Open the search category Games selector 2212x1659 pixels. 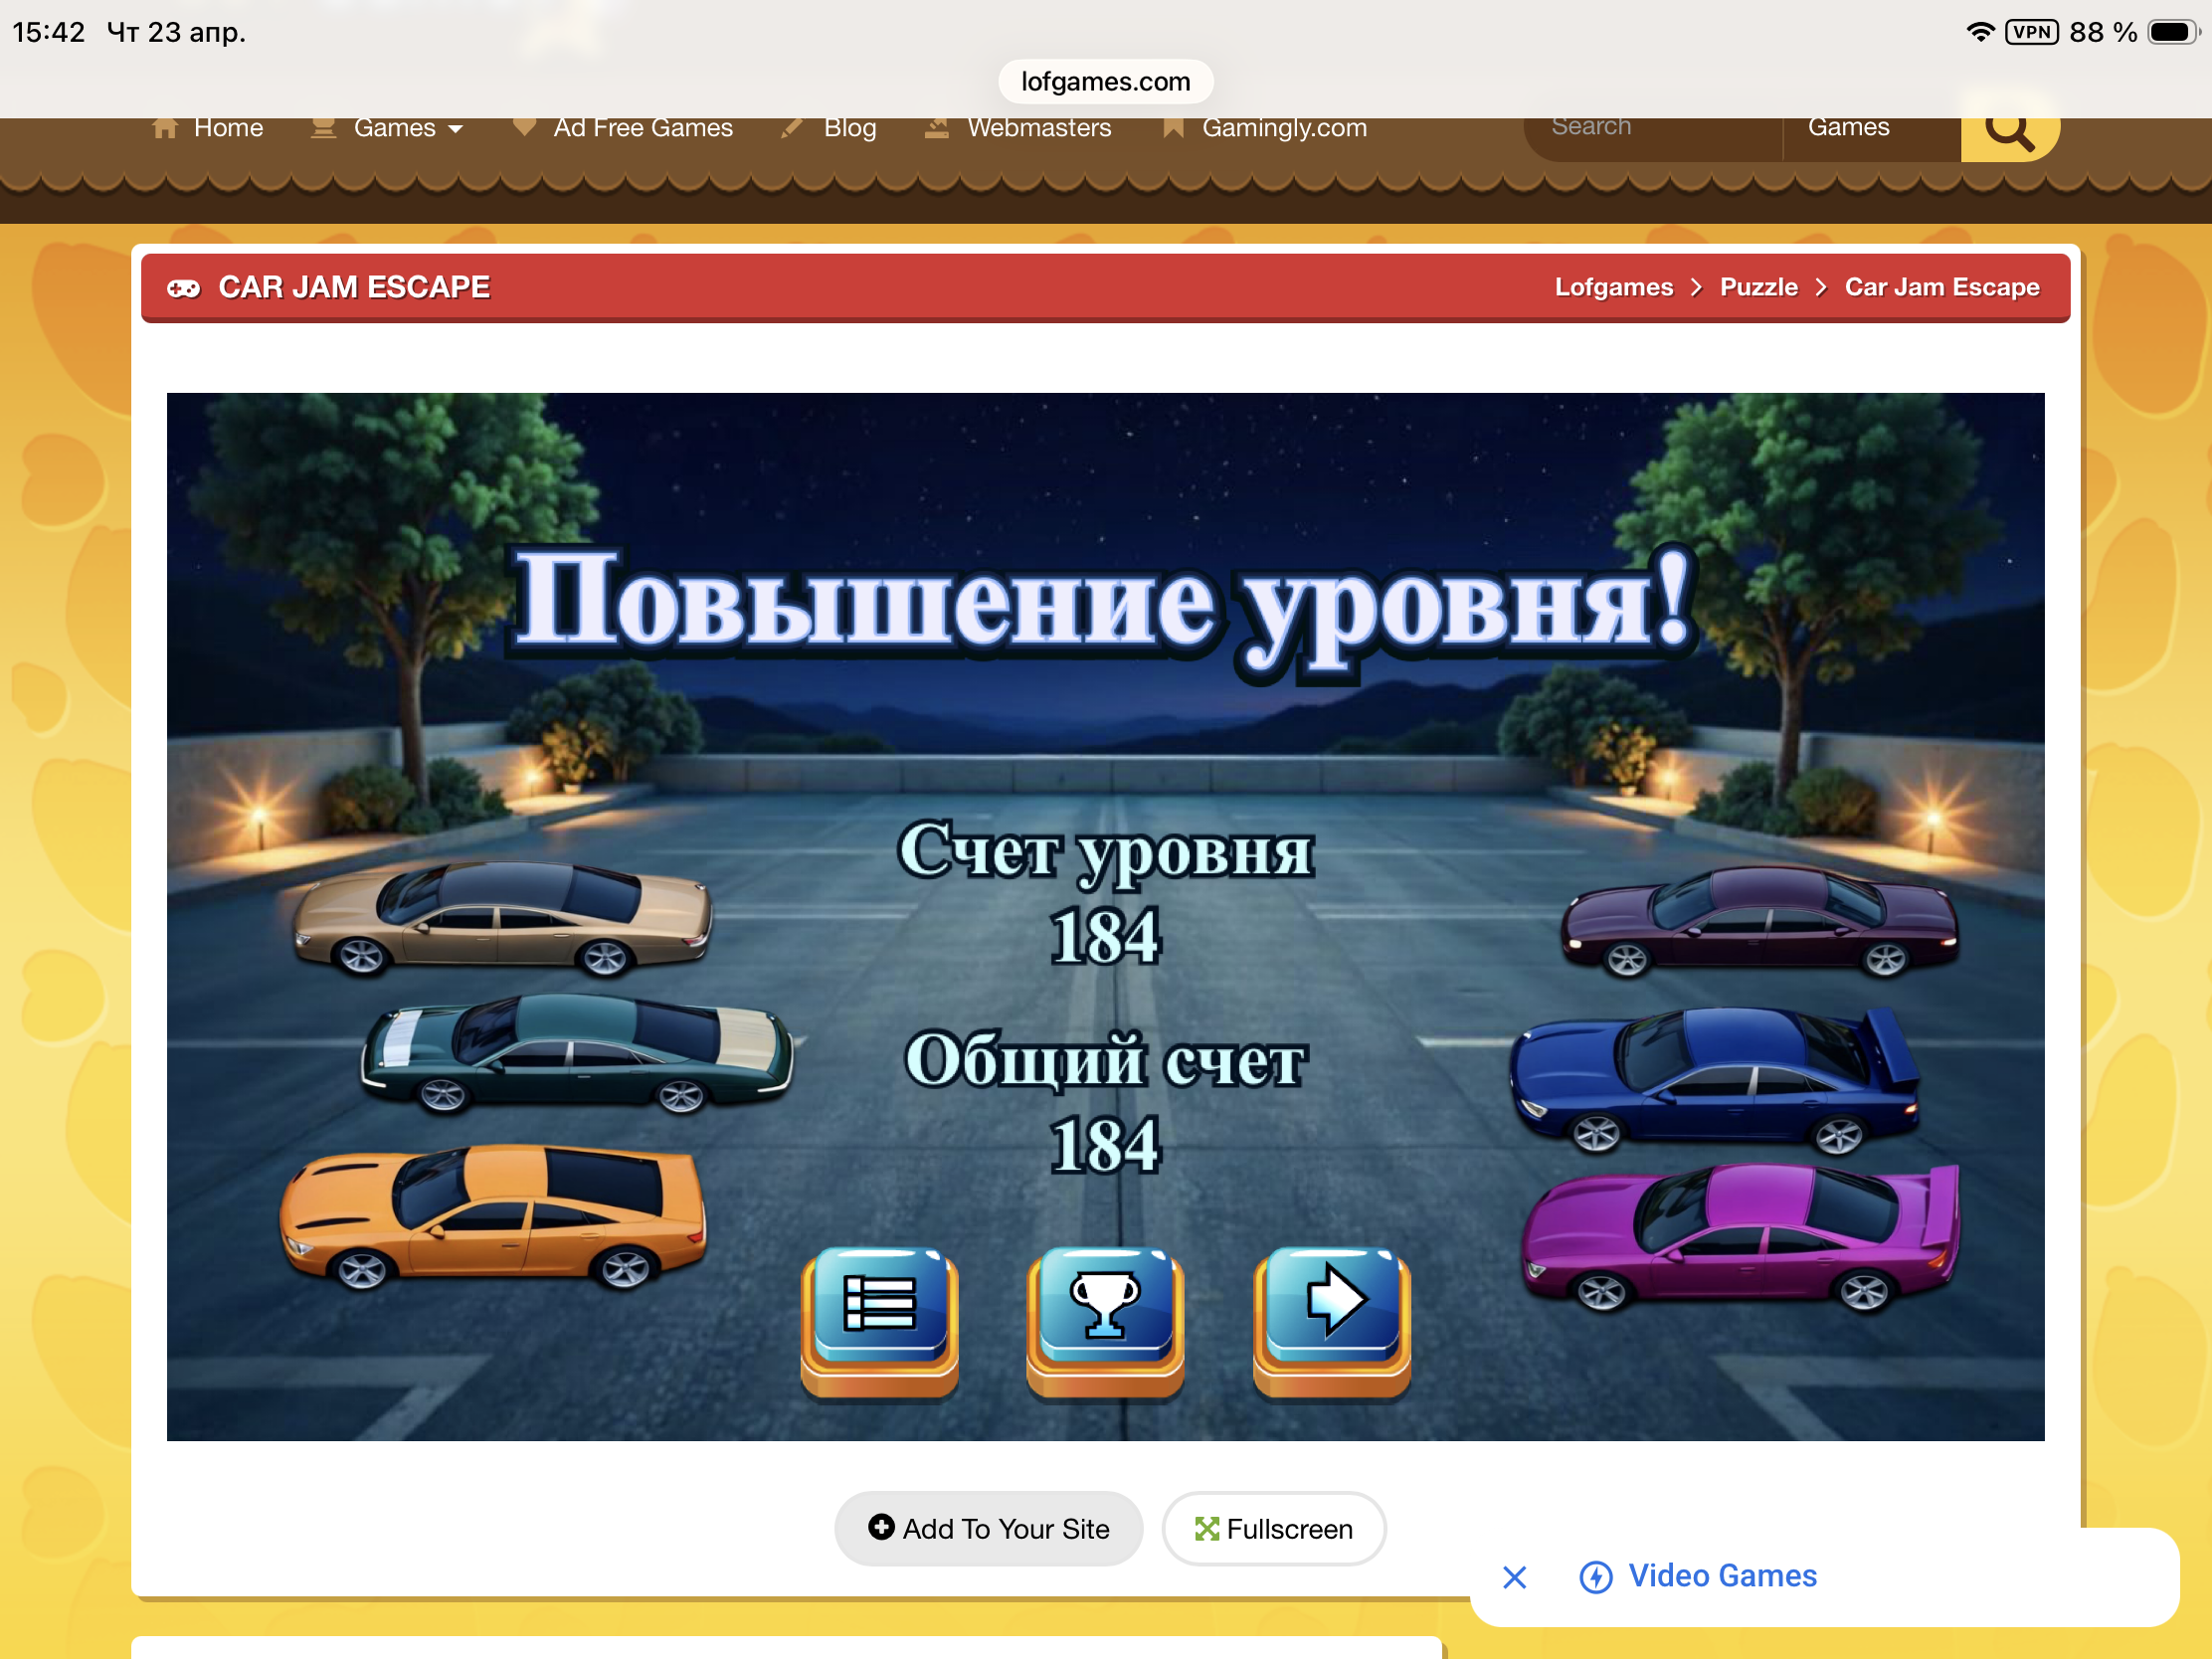click(x=1848, y=128)
